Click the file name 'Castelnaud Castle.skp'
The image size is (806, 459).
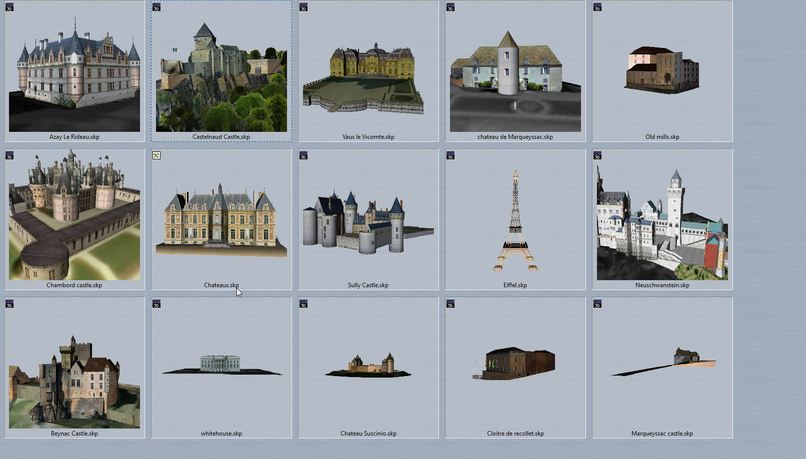click(221, 137)
